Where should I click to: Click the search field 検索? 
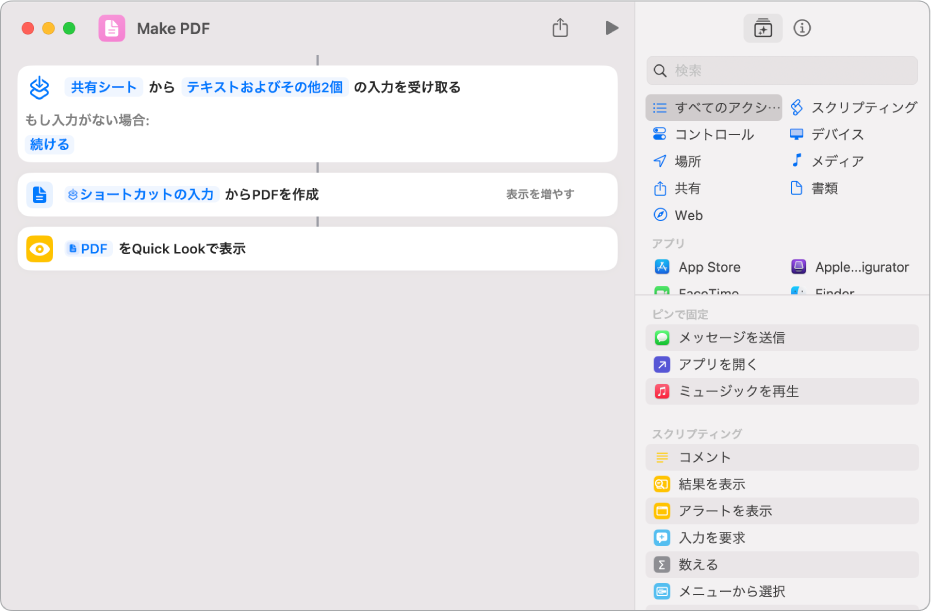pos(782,71)
